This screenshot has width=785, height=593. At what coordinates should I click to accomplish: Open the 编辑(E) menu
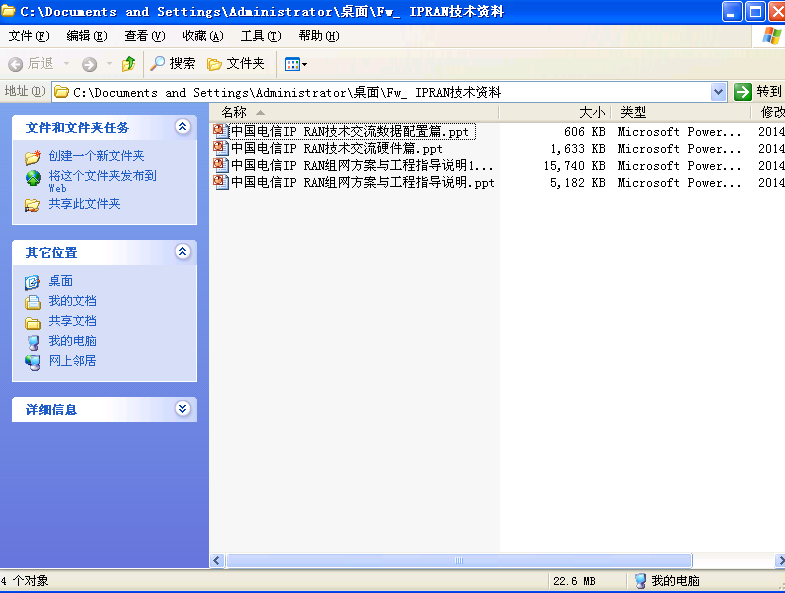point(87,36)
